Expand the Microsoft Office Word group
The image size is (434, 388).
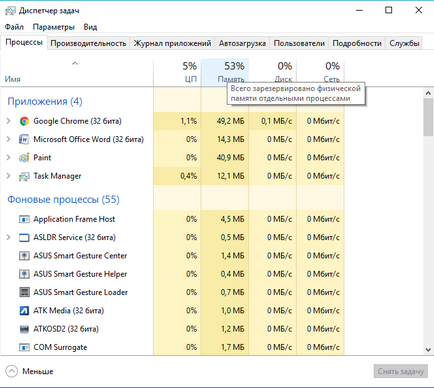click(8, 139)
